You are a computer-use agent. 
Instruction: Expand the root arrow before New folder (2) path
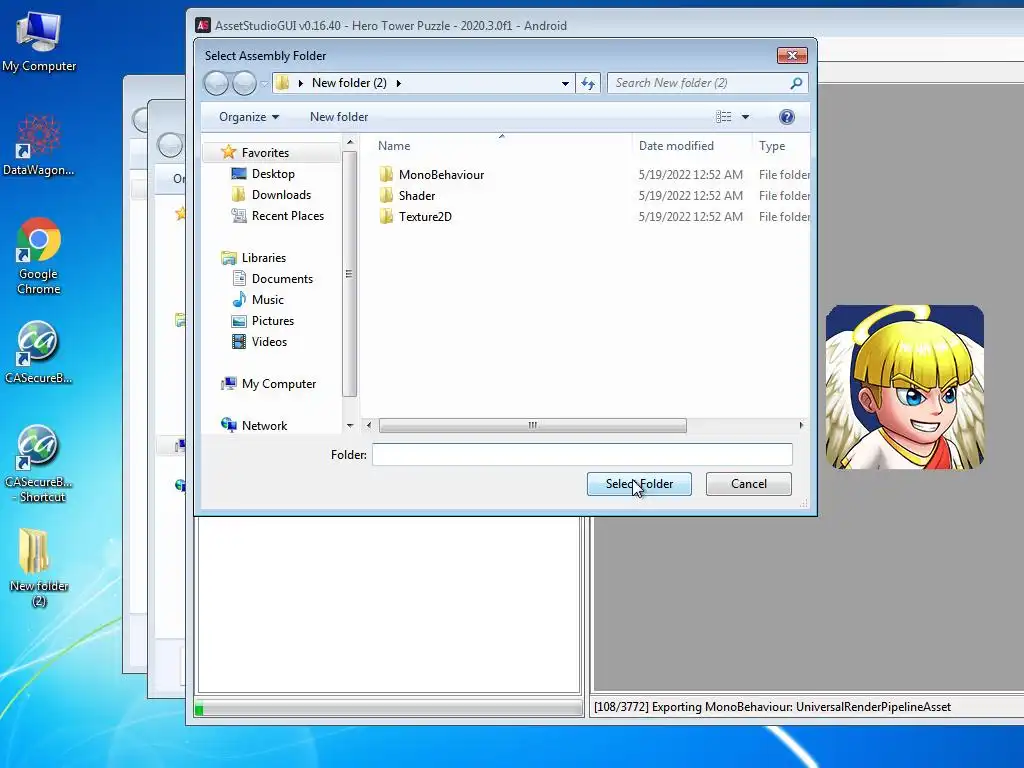[300, 84]
